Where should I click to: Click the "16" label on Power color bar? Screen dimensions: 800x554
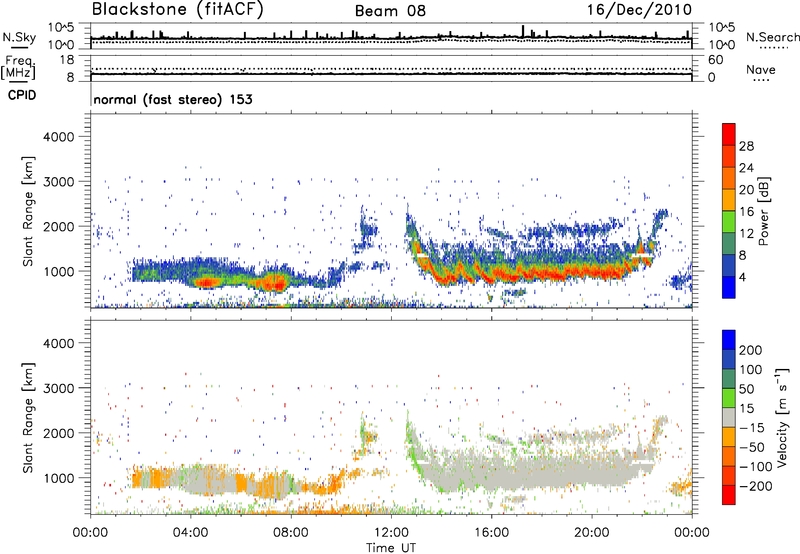(x=746, y=212)
